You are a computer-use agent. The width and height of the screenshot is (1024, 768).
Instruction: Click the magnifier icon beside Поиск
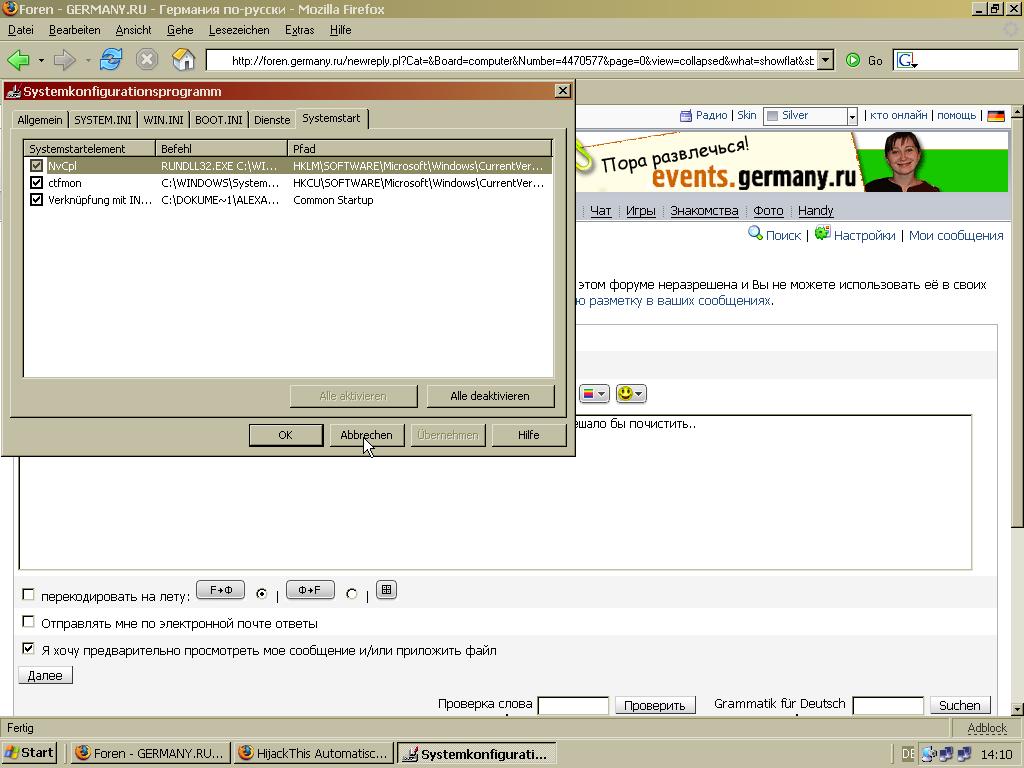755,233
